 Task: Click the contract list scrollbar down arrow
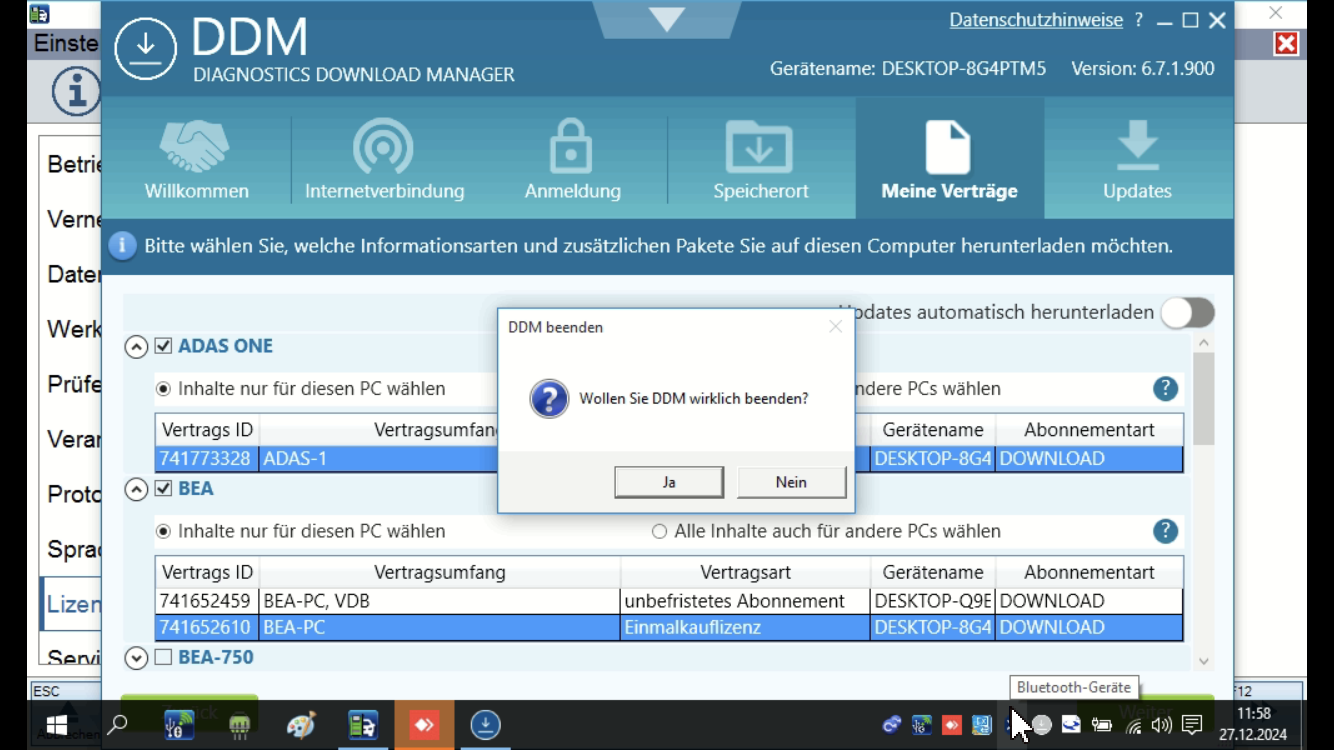tap(1203, 661)
